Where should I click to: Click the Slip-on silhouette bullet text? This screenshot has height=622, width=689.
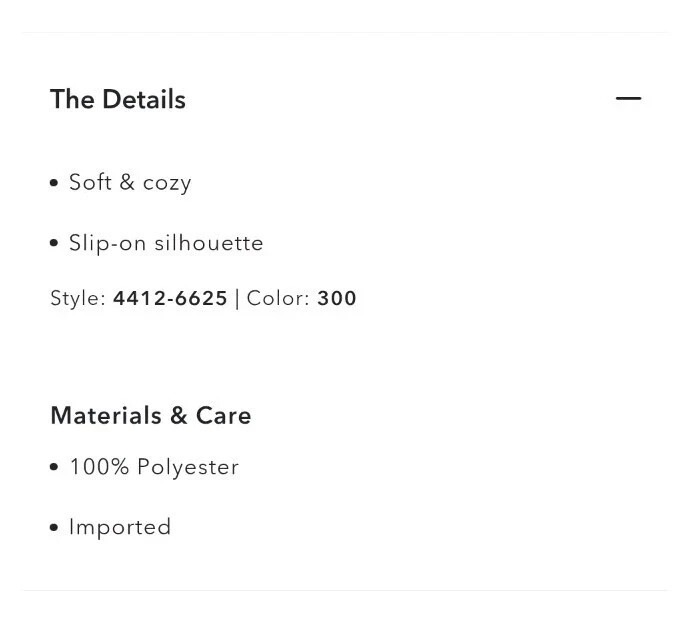(x=166, y=243)
